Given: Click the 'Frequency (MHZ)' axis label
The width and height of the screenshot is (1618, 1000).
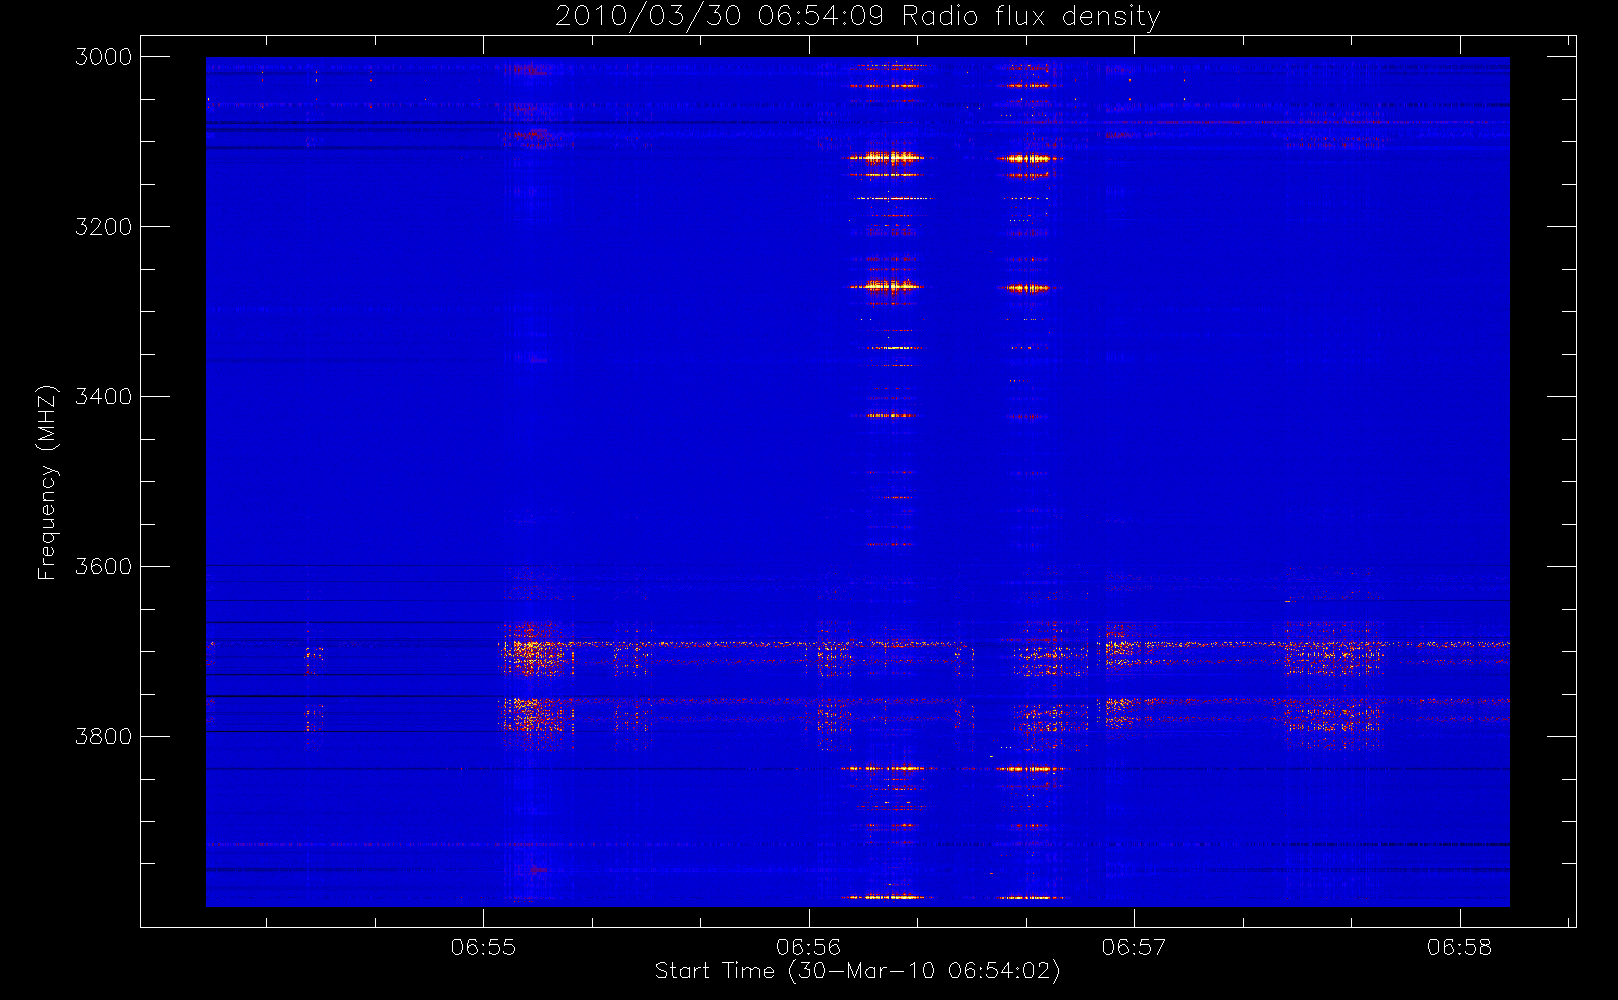Looking at the screenshot, I should pyautogui.click(x=47, y=482).
